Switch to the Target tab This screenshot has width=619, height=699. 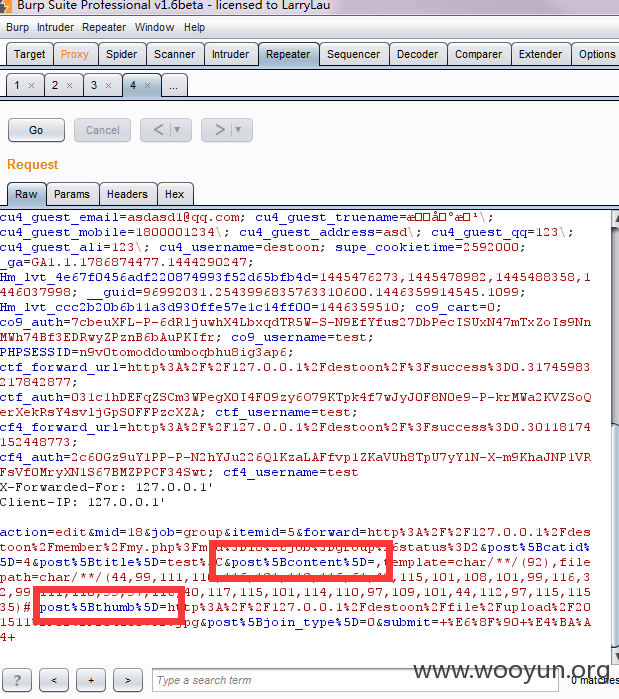pyautogui.click(x=29, y=54)
